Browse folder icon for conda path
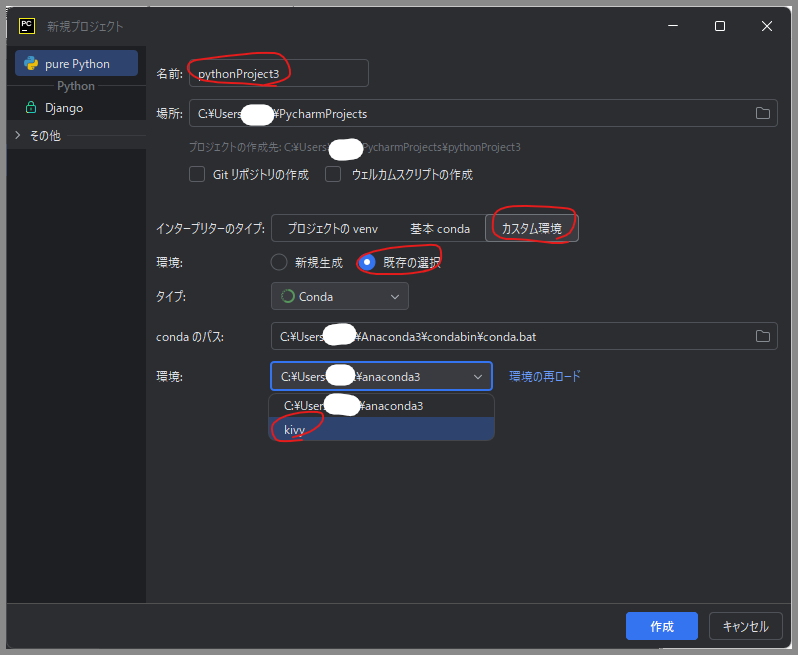 762,336
